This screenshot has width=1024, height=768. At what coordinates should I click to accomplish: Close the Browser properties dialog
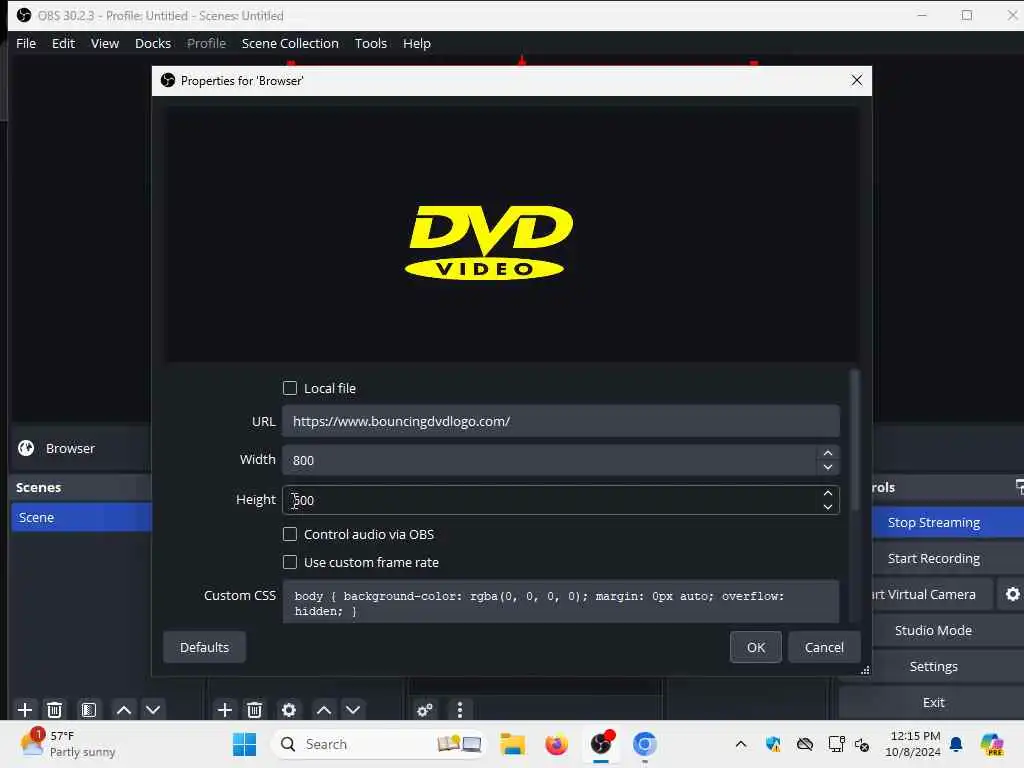(x=857, y=80)
